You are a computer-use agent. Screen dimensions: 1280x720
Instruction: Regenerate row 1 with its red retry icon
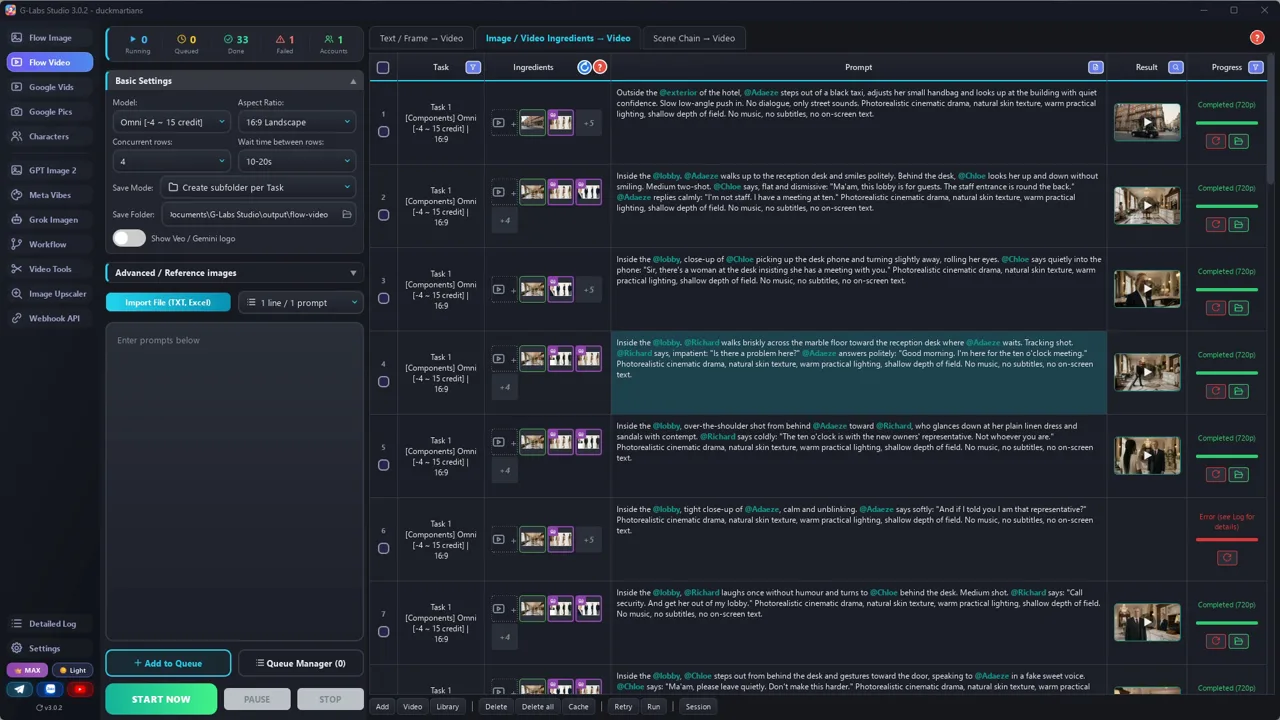click(1216, 142)
